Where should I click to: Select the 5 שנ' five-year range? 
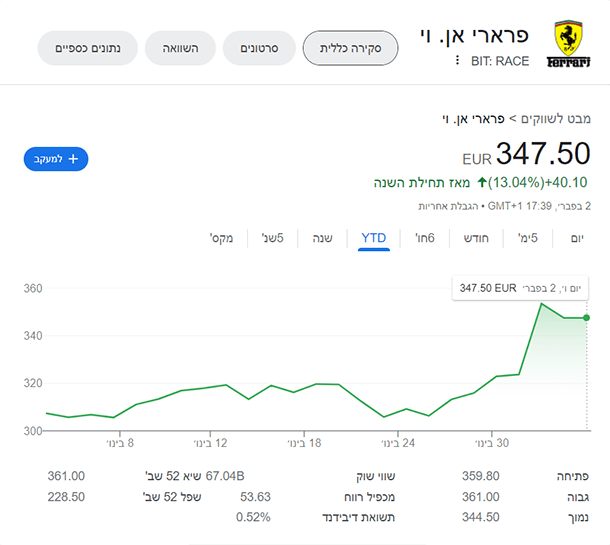(273, 238)
